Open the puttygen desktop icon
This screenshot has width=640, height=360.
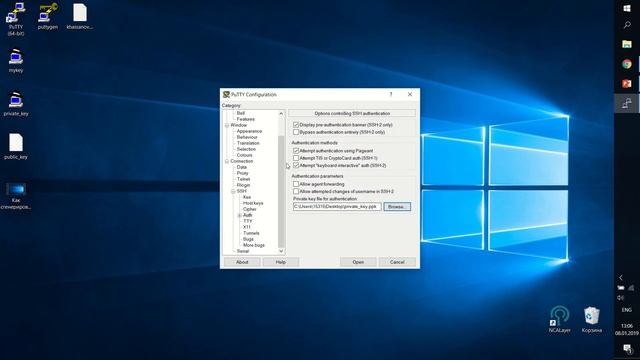click(x=48, y=16)
